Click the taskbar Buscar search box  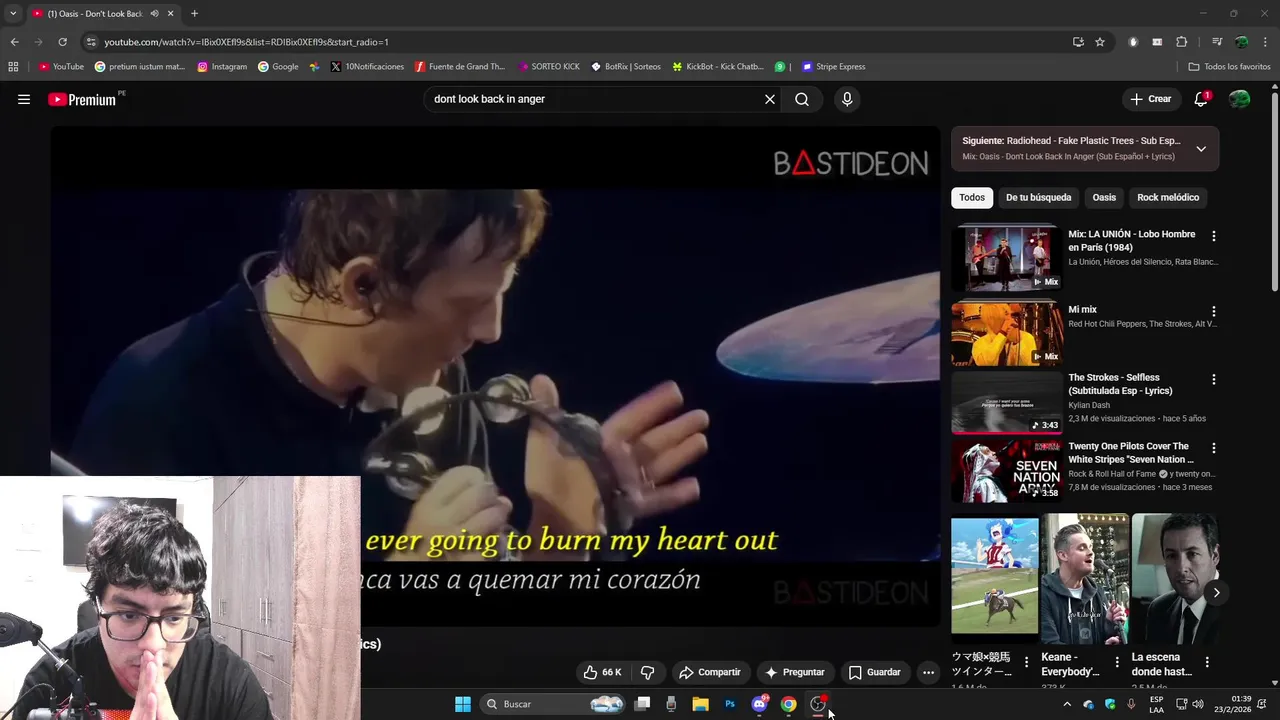point(553,704)
